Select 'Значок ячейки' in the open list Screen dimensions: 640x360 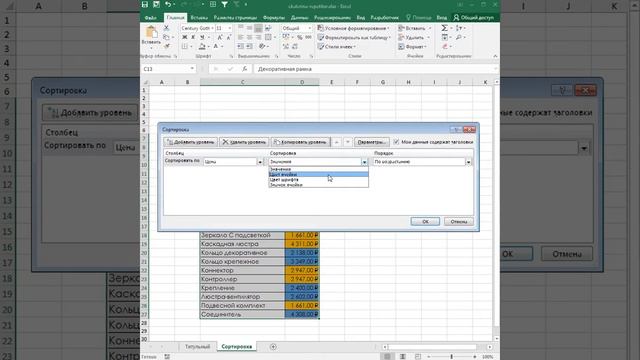(x=318, y=185)
